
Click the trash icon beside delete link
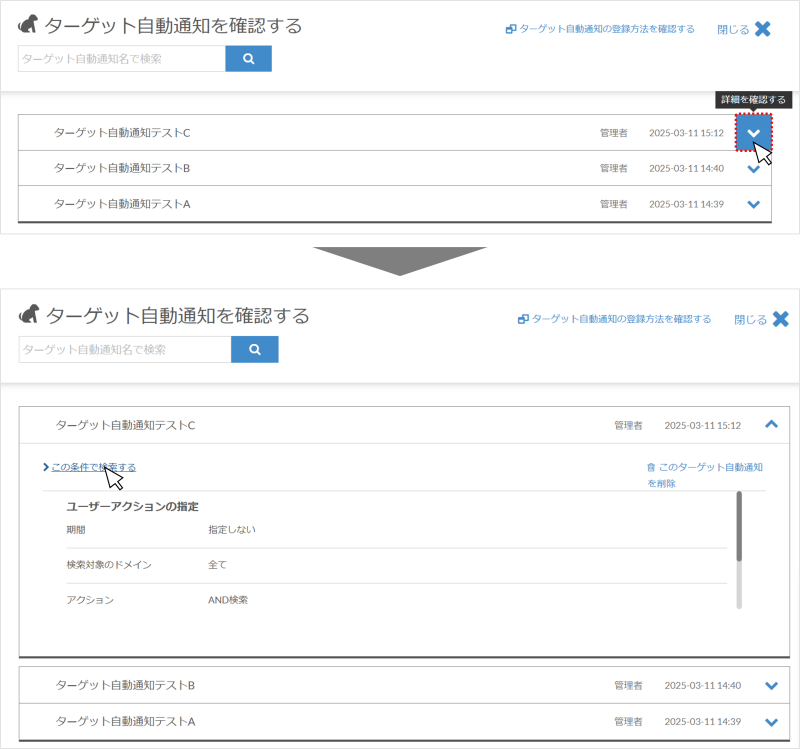click(x=651, y=467)
